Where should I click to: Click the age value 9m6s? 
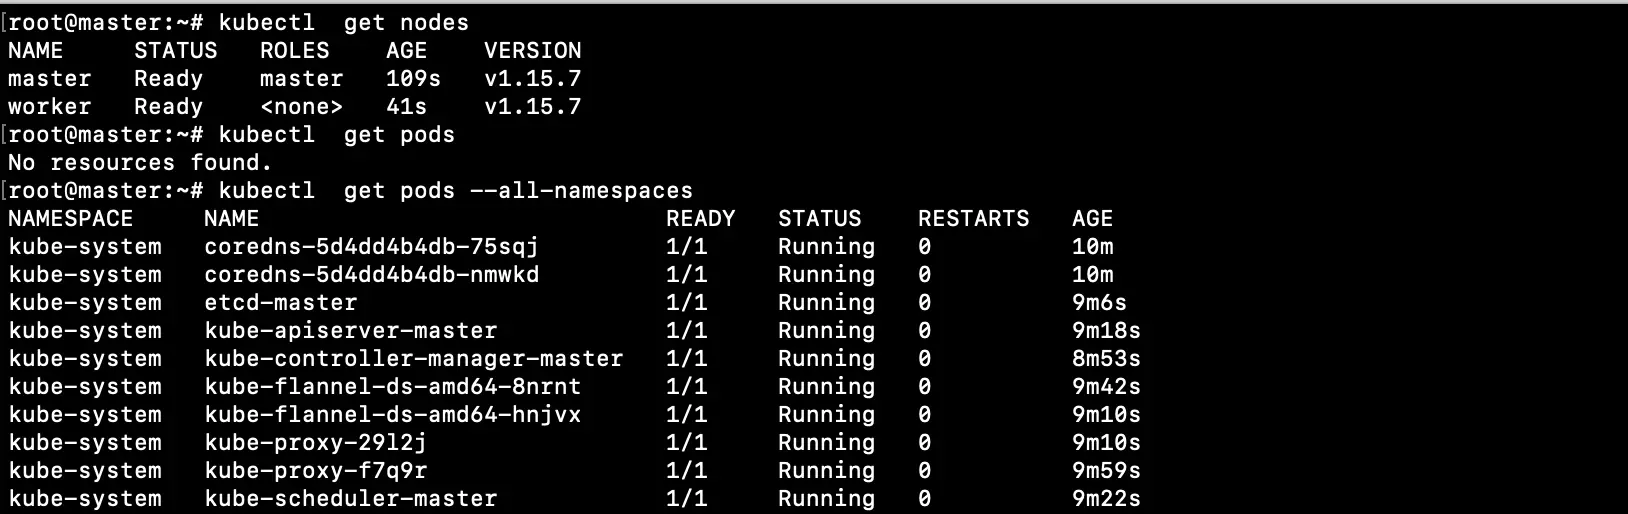[1099, 302]
